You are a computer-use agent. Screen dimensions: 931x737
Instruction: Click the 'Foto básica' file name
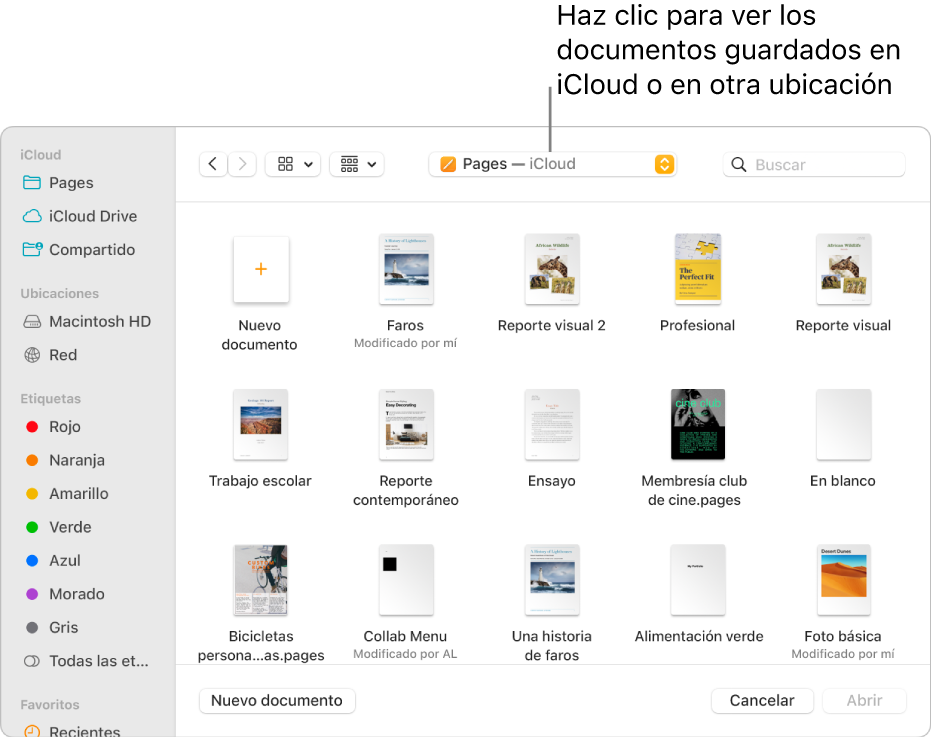(843, 636)
